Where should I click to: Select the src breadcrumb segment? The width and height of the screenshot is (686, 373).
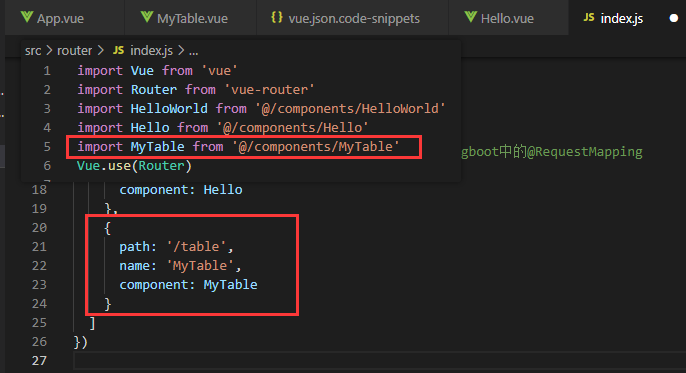point(33,51)
